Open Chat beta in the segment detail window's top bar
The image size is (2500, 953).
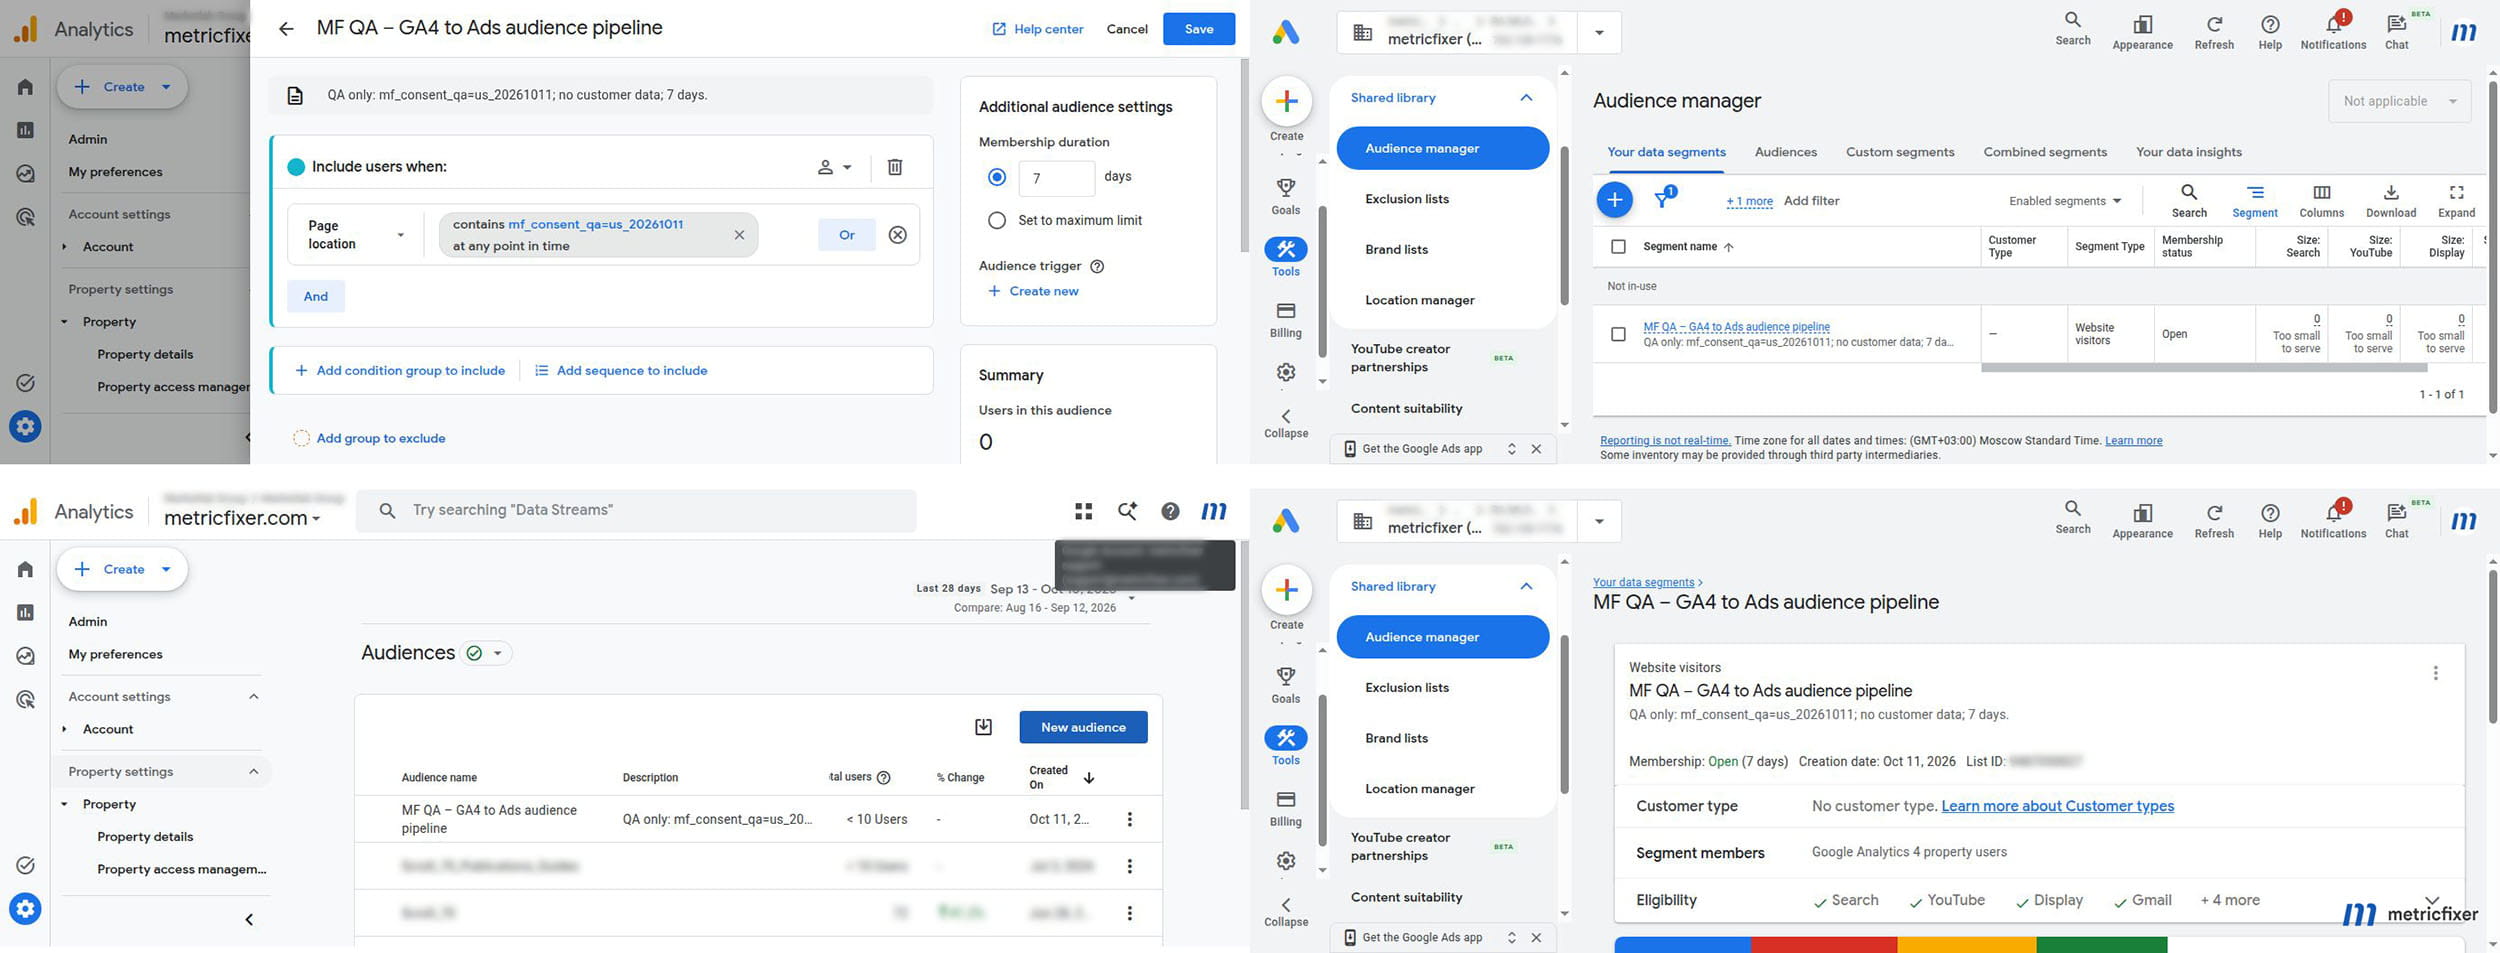(2397, 519)
